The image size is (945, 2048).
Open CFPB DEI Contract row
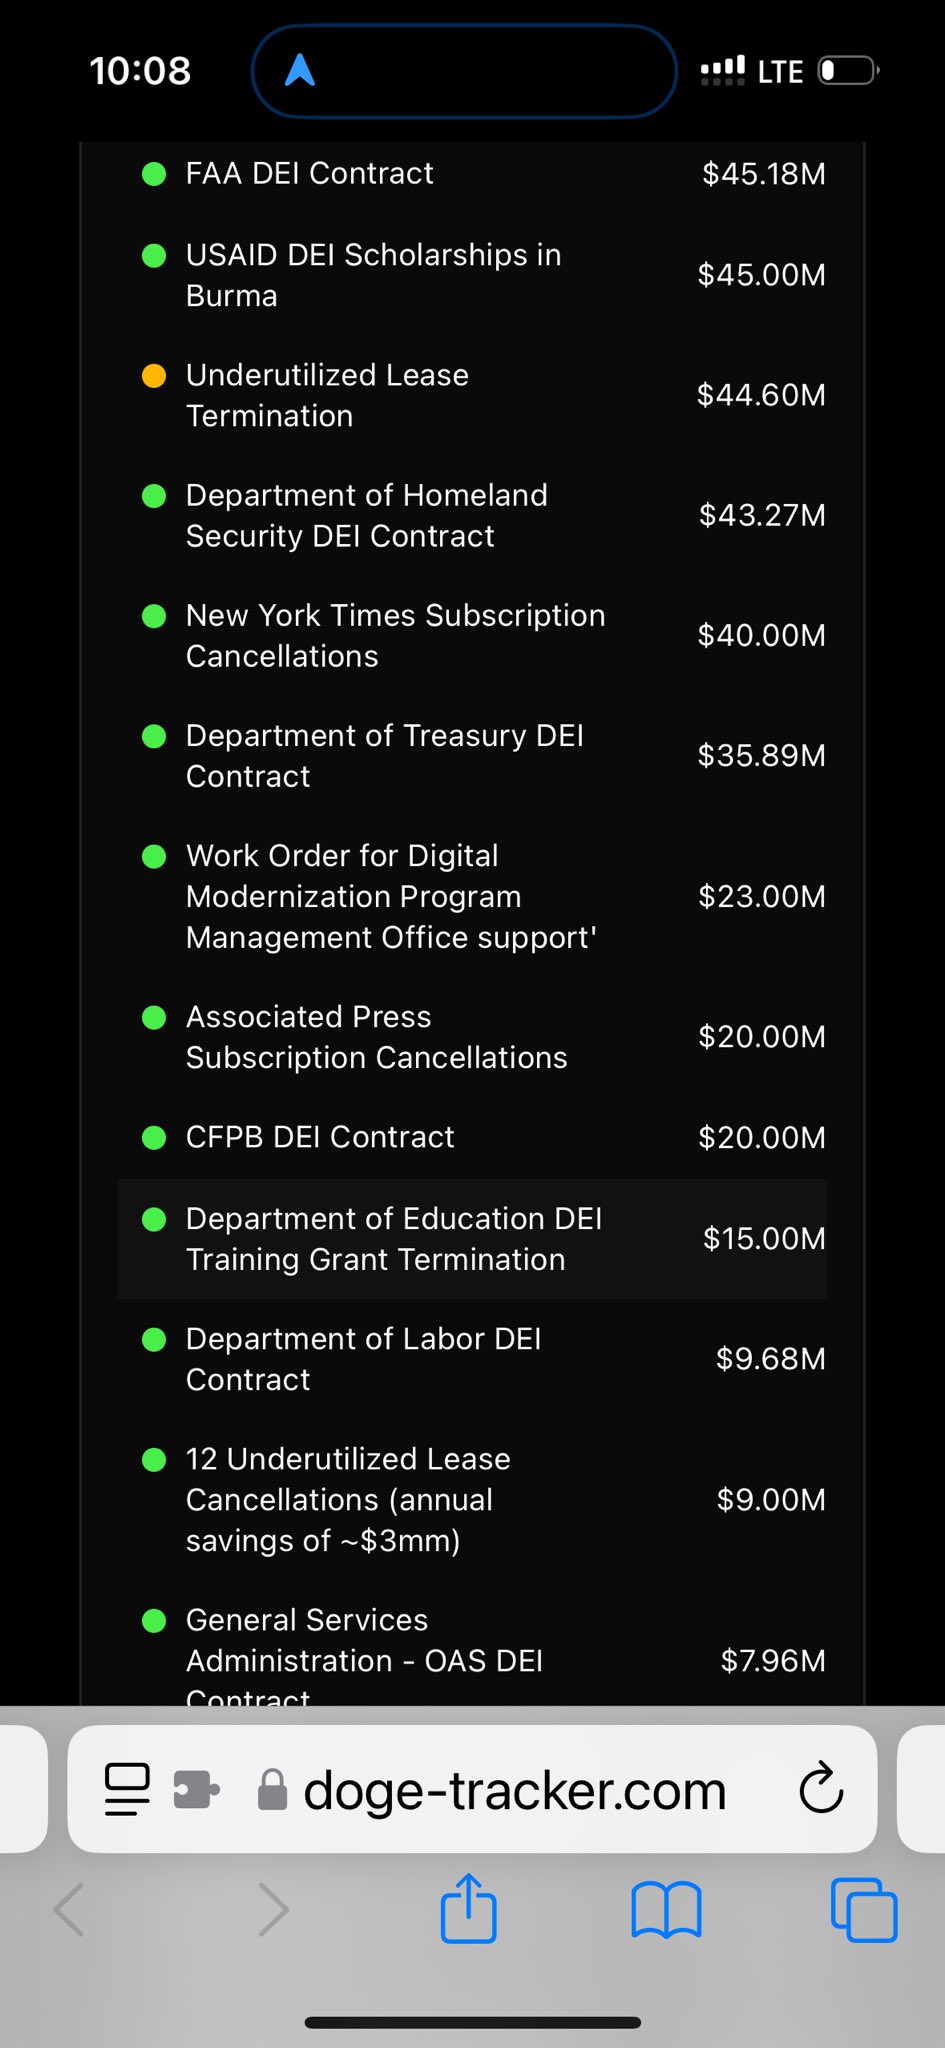320,1137
